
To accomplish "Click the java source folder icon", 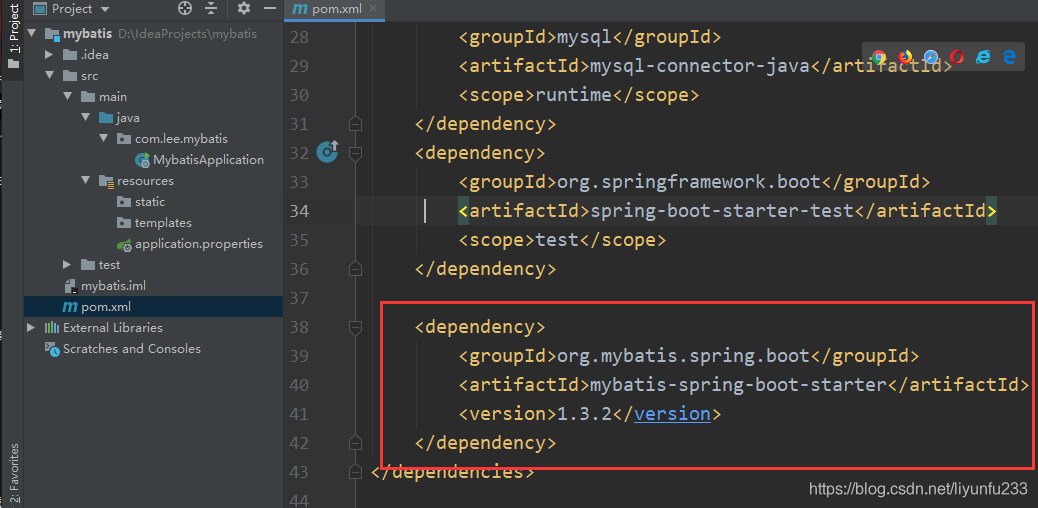I will tap(105, 118).
